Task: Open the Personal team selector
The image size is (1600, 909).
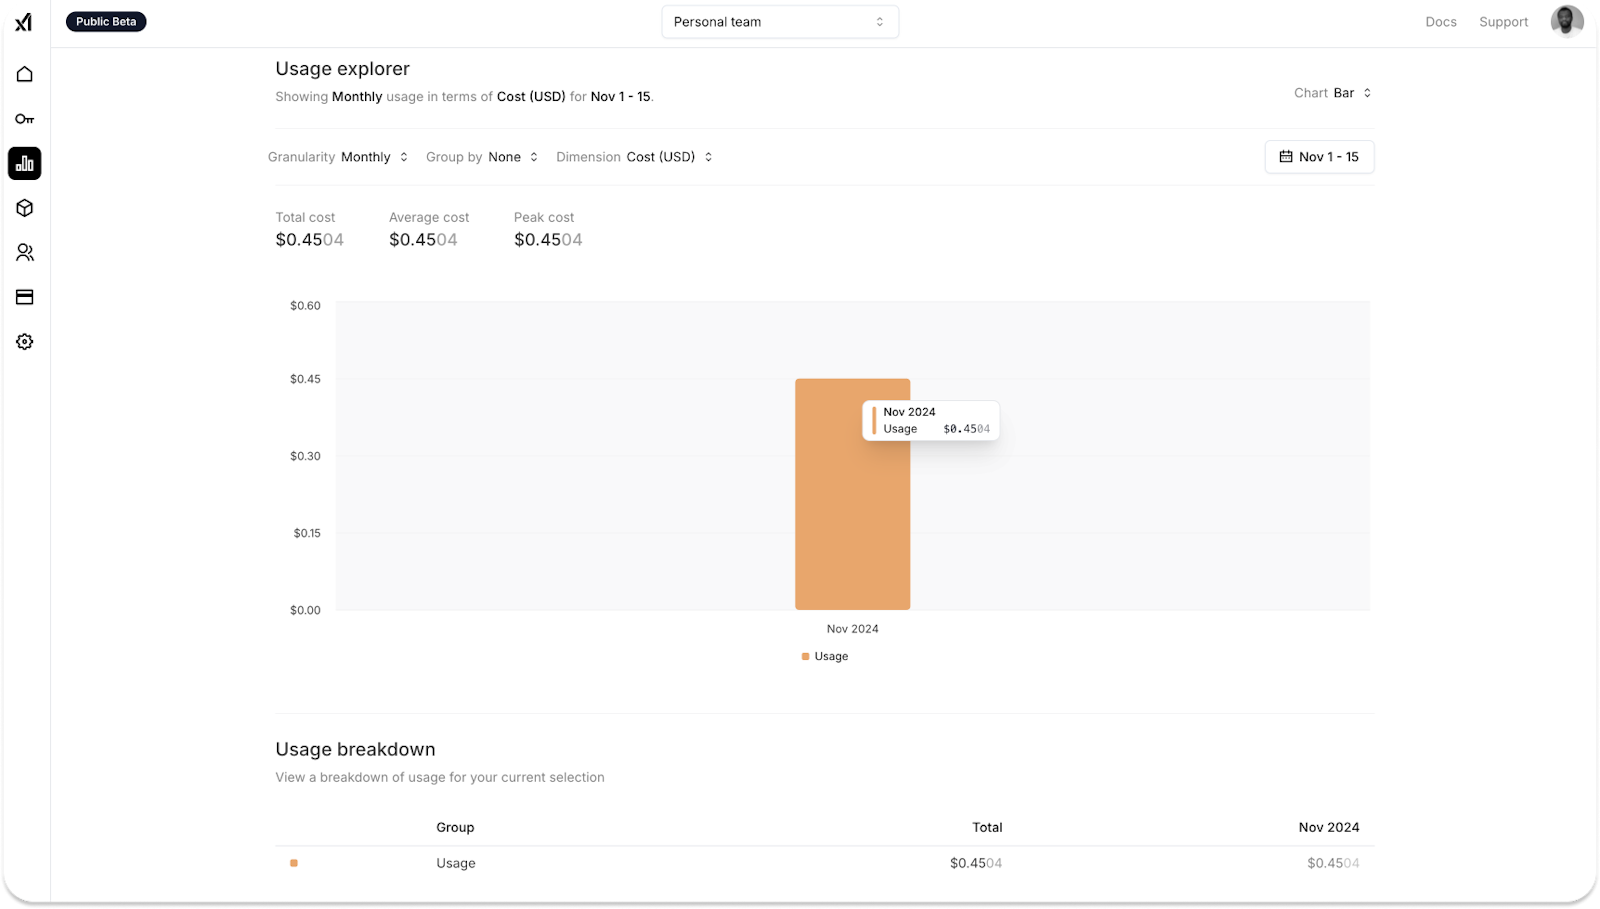Action: tap(780, 21)
